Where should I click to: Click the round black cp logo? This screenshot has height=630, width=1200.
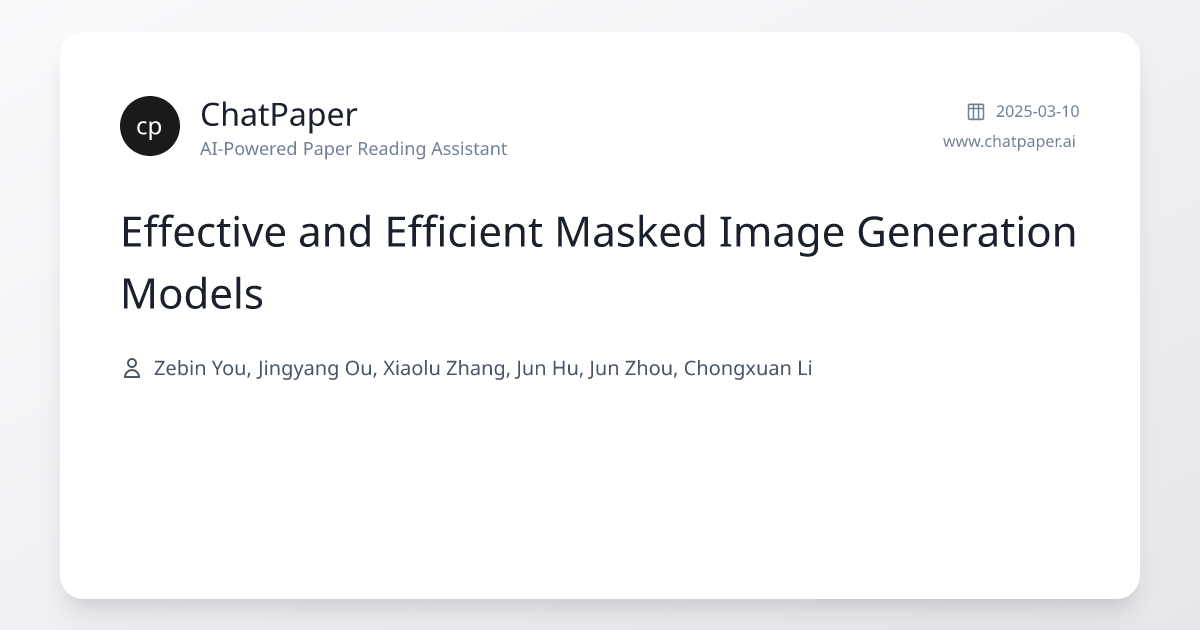[150, 126]
